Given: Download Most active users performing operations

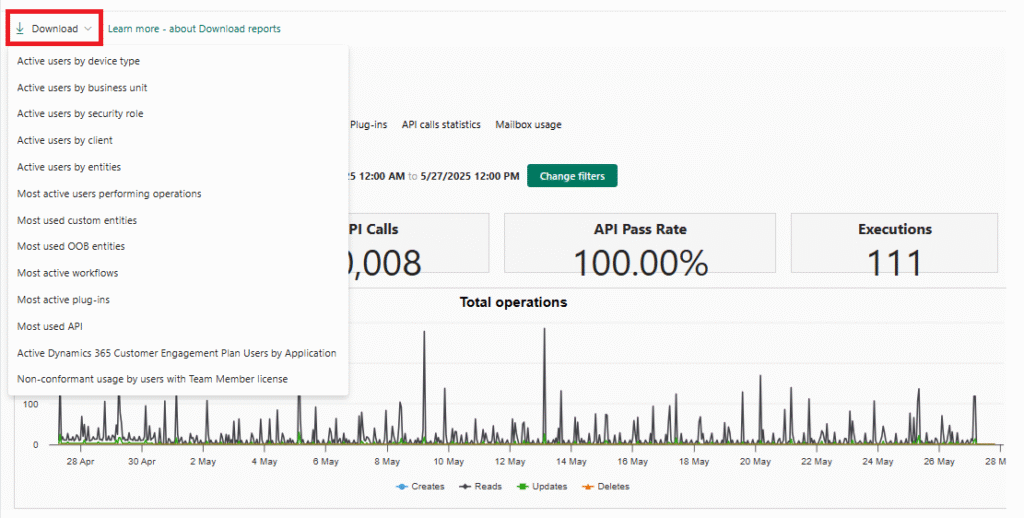Looking at the screenshot, I should pos(109,194).
